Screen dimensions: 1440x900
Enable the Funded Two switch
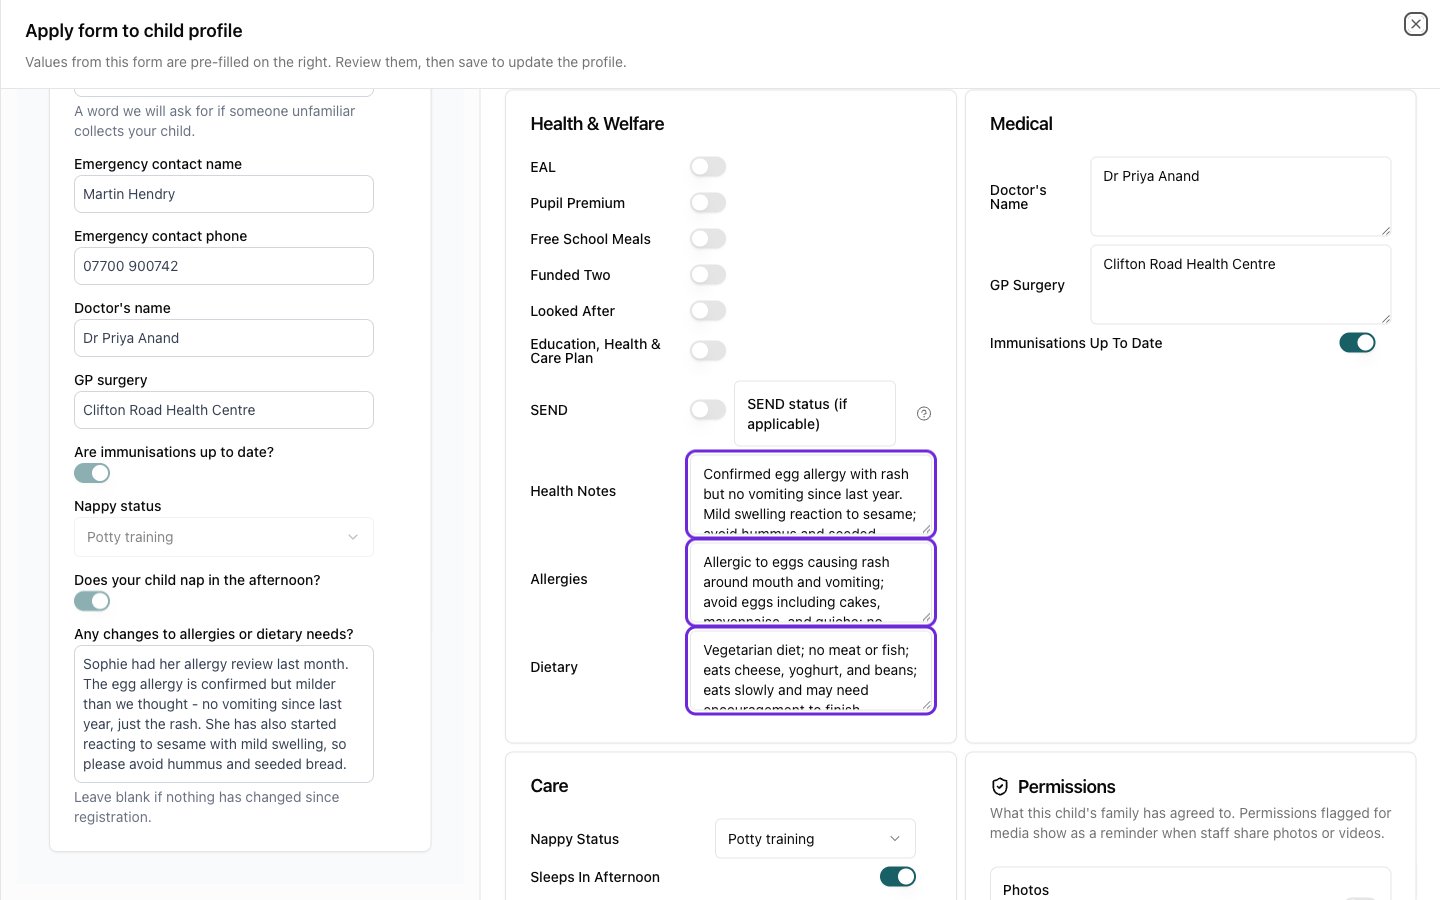point(708,275)
